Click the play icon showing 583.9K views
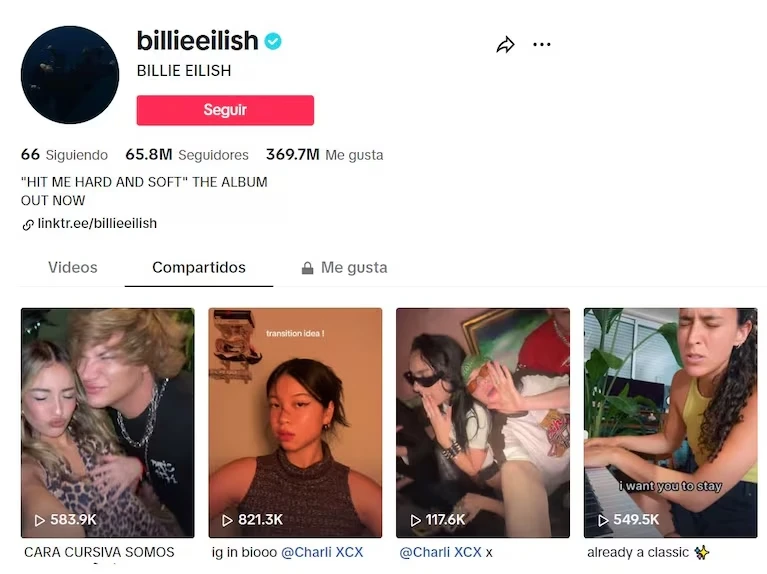767x574 pixels. [40, 520]
